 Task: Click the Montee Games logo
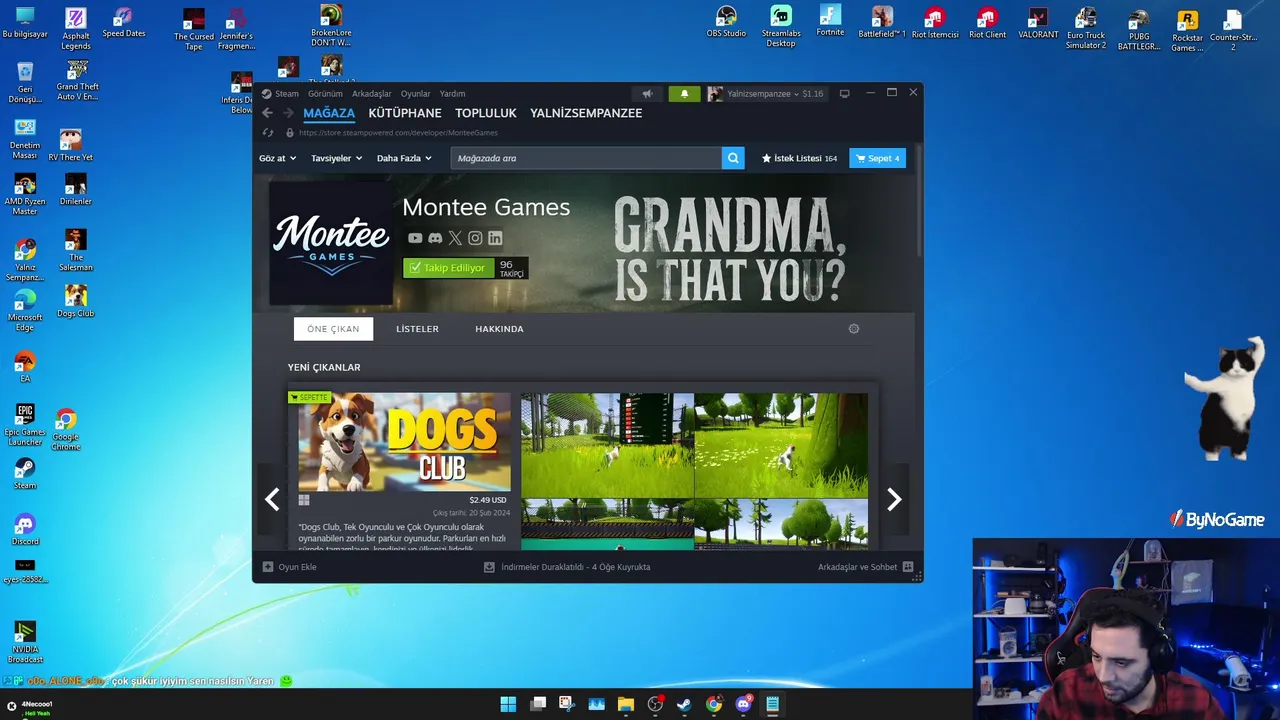tap(331, 243)
